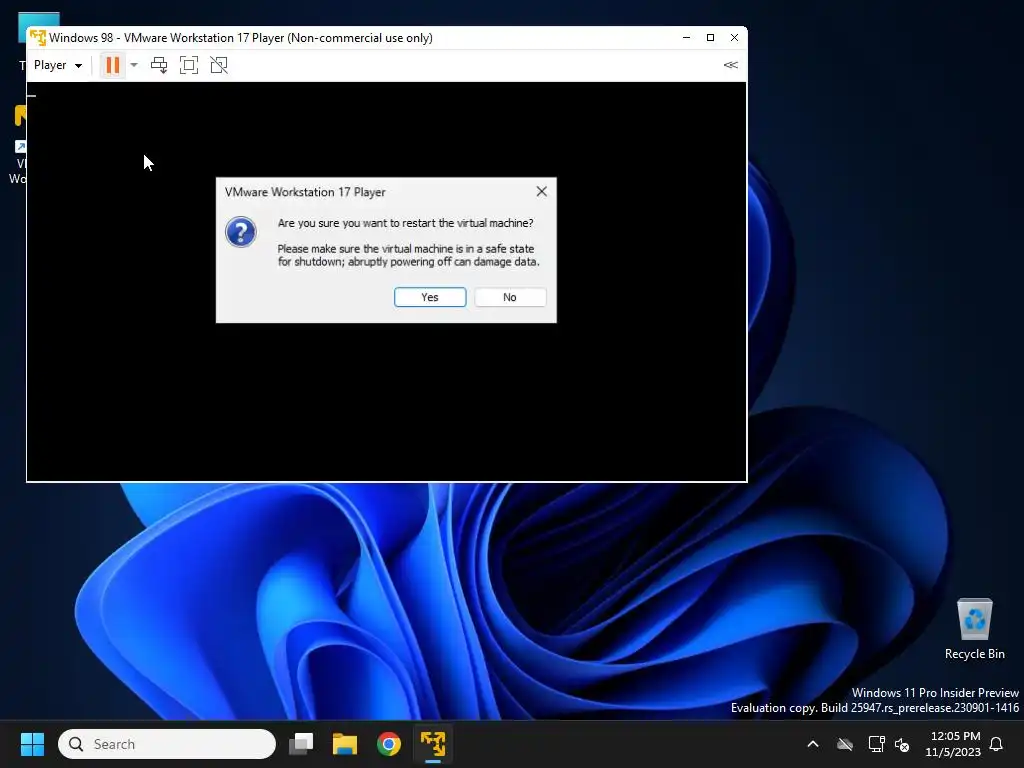Open the Player menu
This screenshot has width=1024, height=768.
tap(57, 65)
